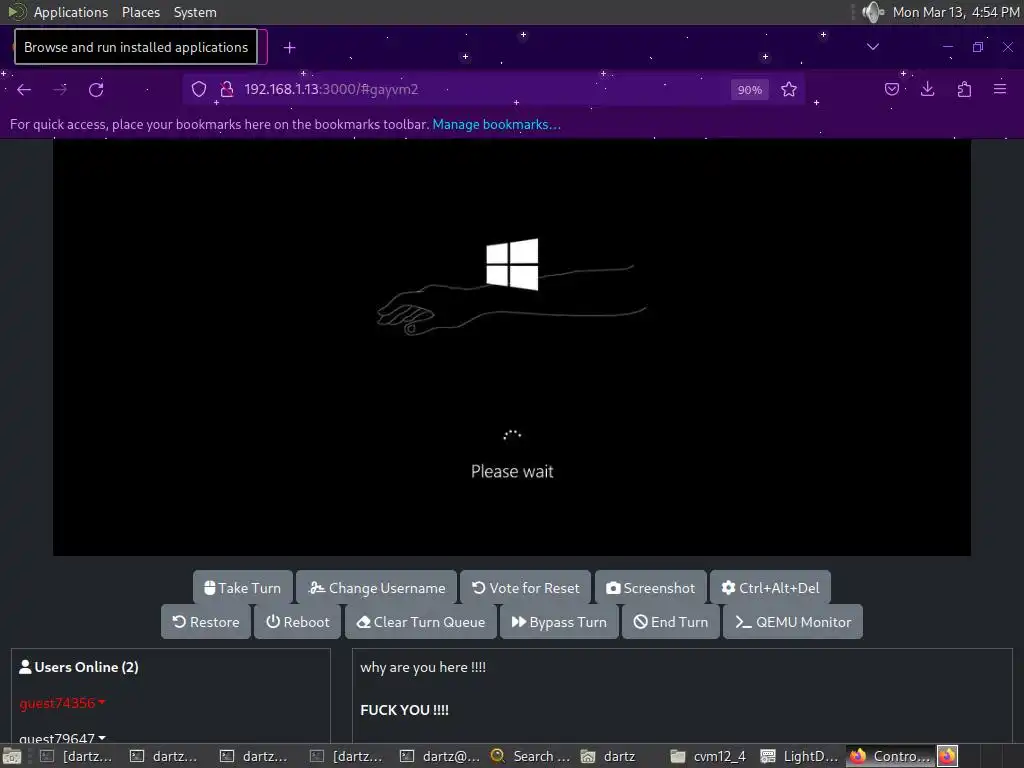Image resolution: width=1024 pixels, height=768 pixels.
Task: Send Ctrl+Alt+Del to VM
Action: (770, 588)
